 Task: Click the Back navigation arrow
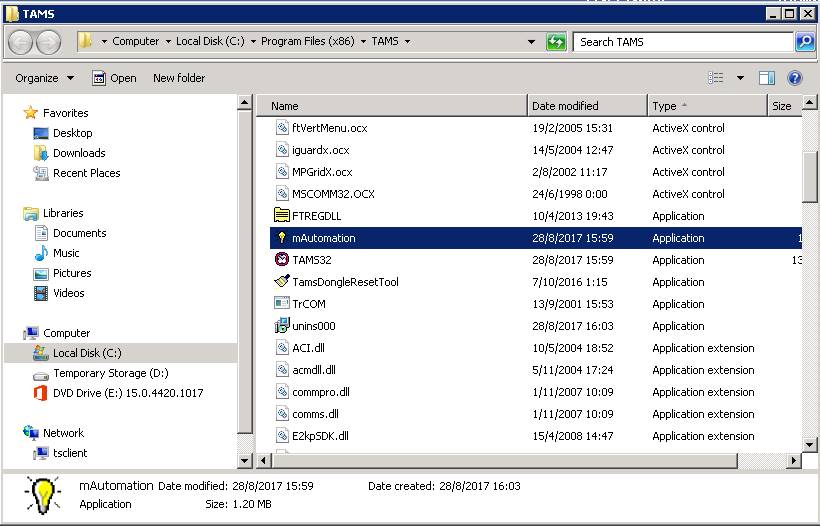(20, 41)
